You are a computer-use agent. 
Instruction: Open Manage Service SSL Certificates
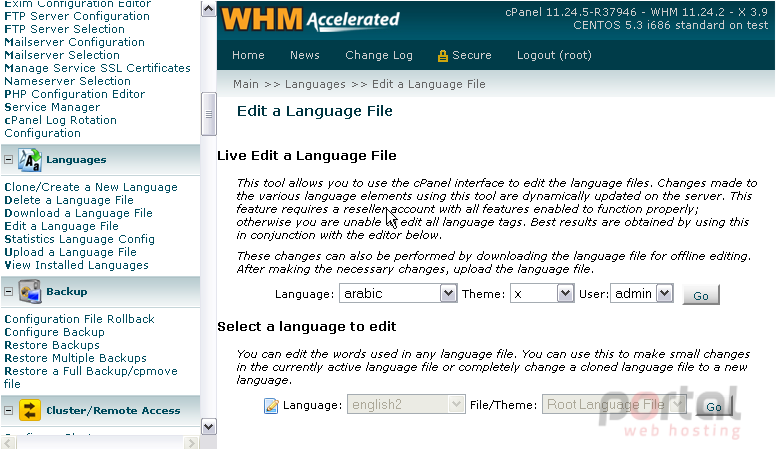tap(97, 68)
